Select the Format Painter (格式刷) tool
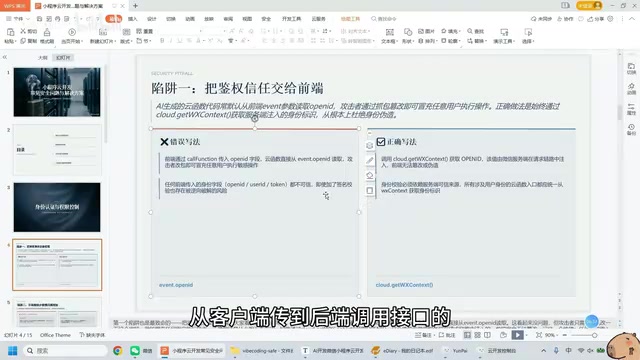 pos(47,36)
